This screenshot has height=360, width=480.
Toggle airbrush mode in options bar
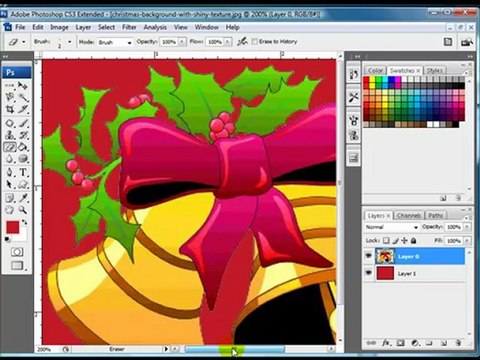pos(242,42)
